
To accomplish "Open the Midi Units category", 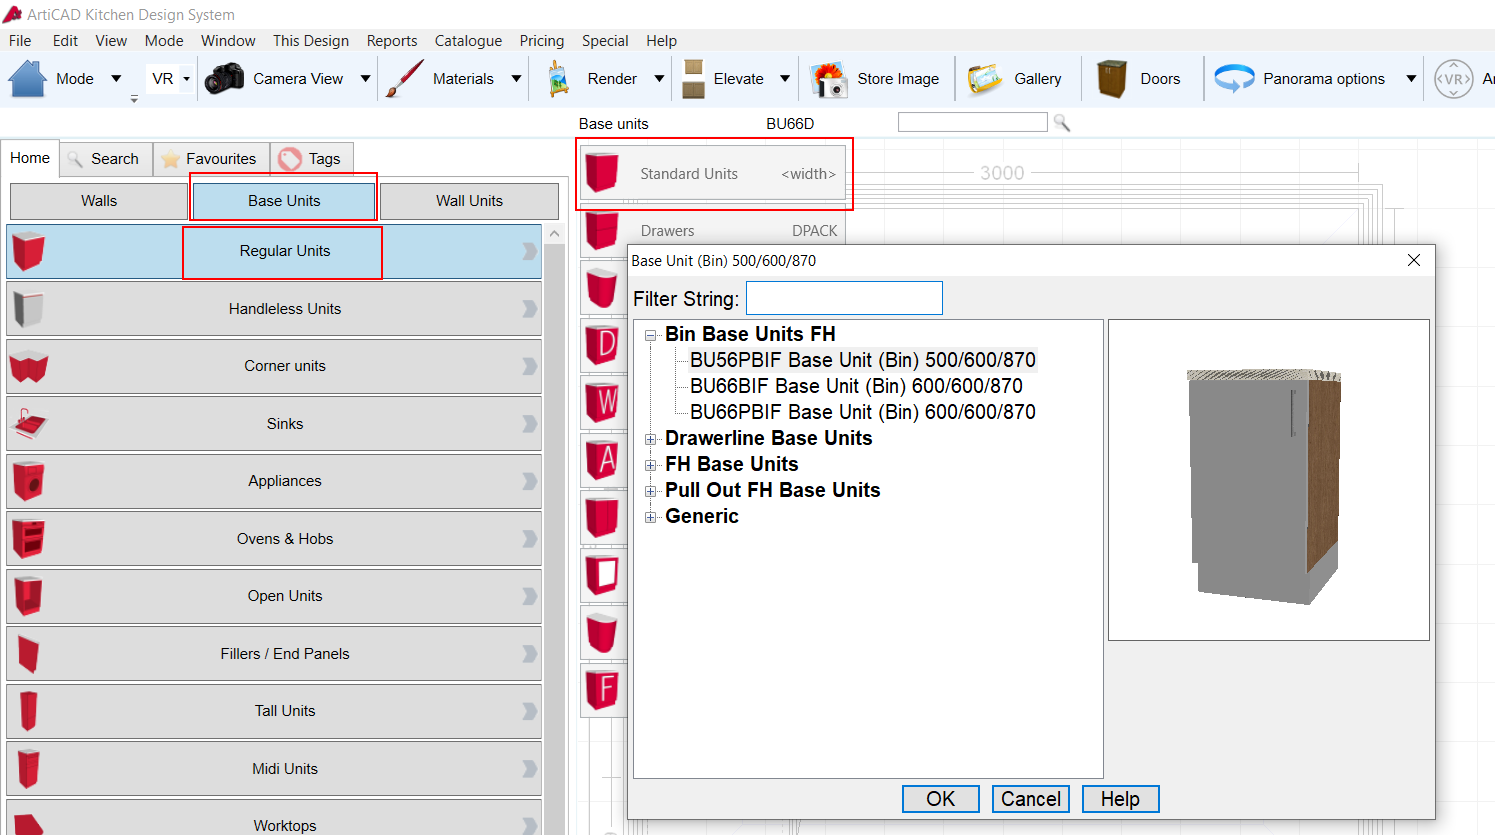I will [274, 769].
